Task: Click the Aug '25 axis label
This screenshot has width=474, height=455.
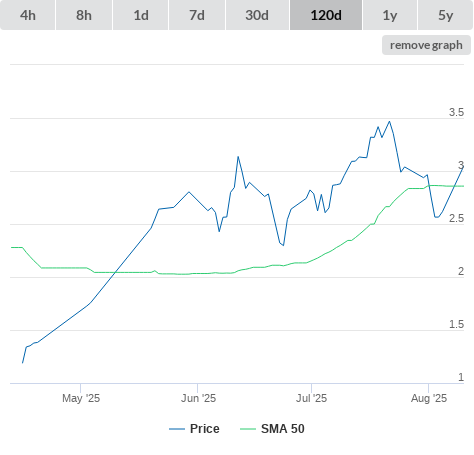Action: point(429,398)
